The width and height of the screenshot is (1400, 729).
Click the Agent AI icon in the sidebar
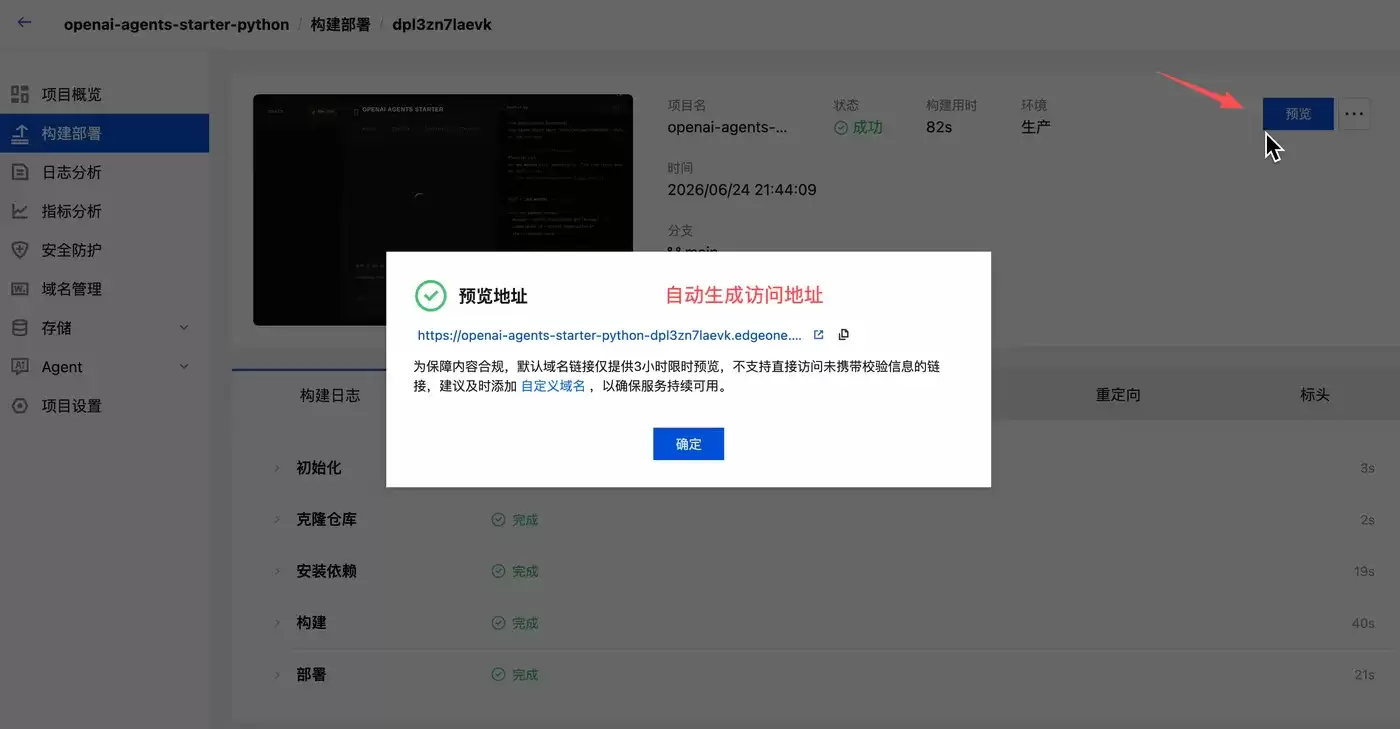pos(20,367)
